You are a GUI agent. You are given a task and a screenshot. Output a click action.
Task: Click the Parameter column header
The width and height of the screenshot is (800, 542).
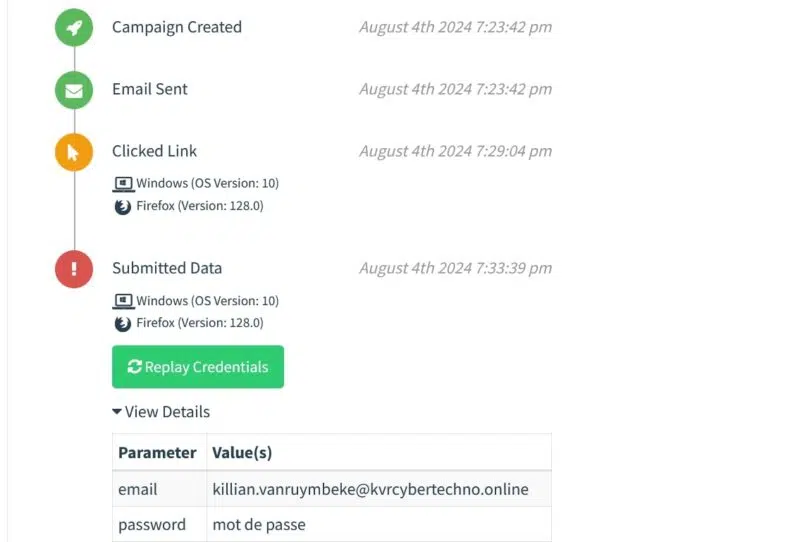click(x=157, y=453)
